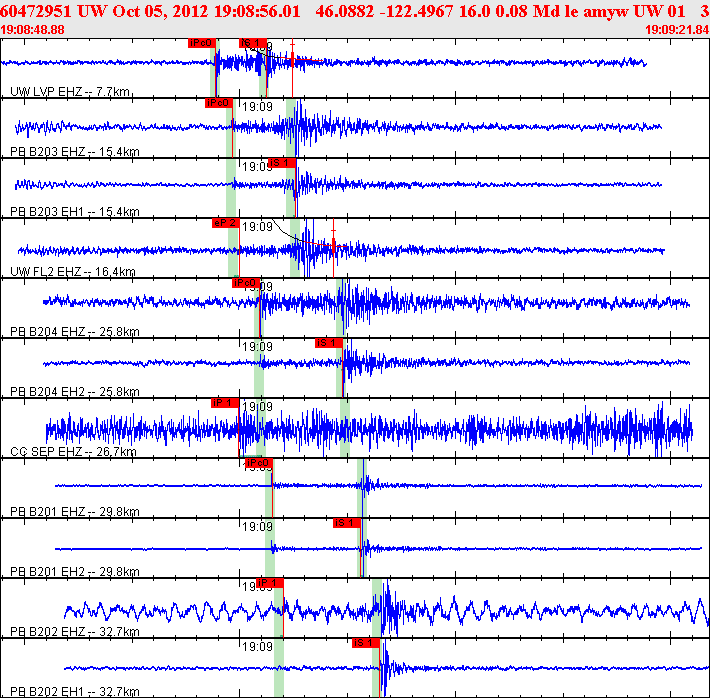Click the iPc0 pick flag on UW LVP EHZ

pyautogui.click(x=201, y=43)
